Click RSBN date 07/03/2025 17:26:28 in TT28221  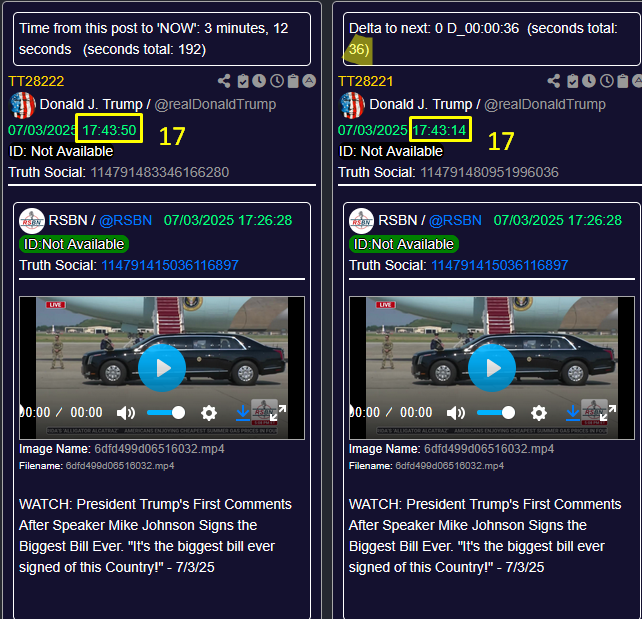(558, 220)
